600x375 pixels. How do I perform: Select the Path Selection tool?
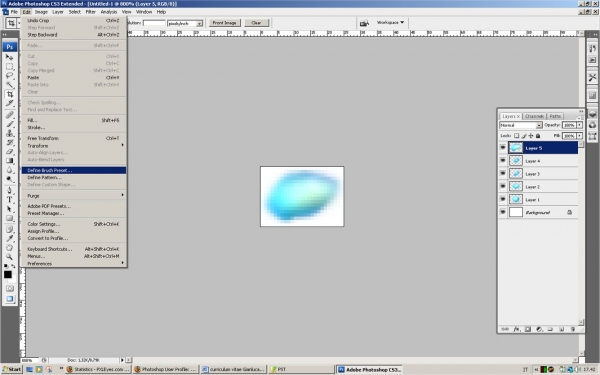10,209
